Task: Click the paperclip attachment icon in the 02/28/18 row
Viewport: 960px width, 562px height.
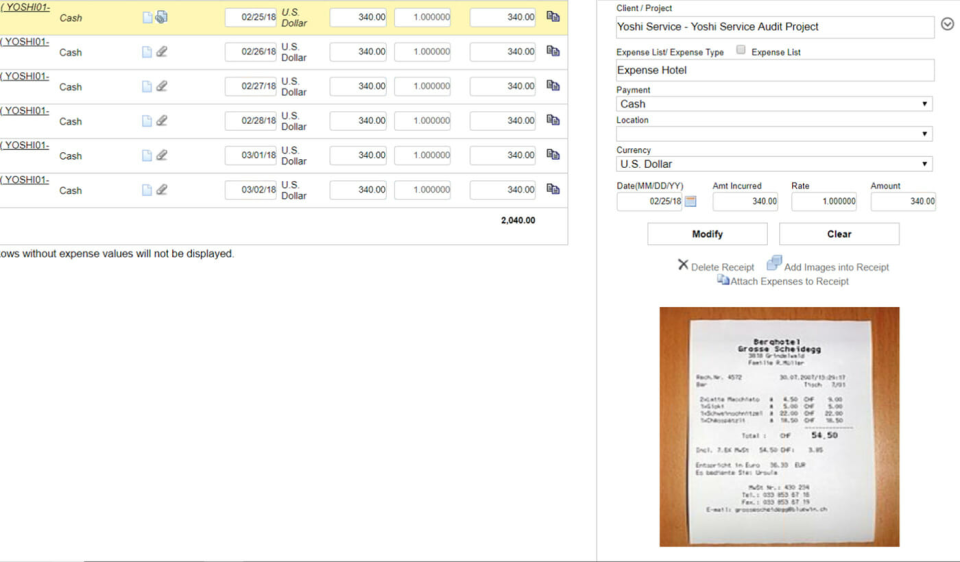Action: pyautogui.click(x=162, y=120)
